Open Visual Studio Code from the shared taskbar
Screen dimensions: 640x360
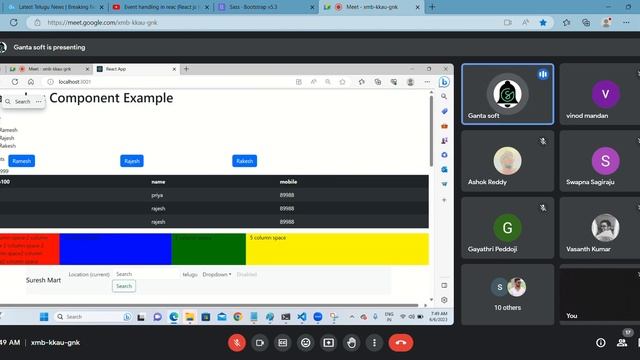pos(302,317)
